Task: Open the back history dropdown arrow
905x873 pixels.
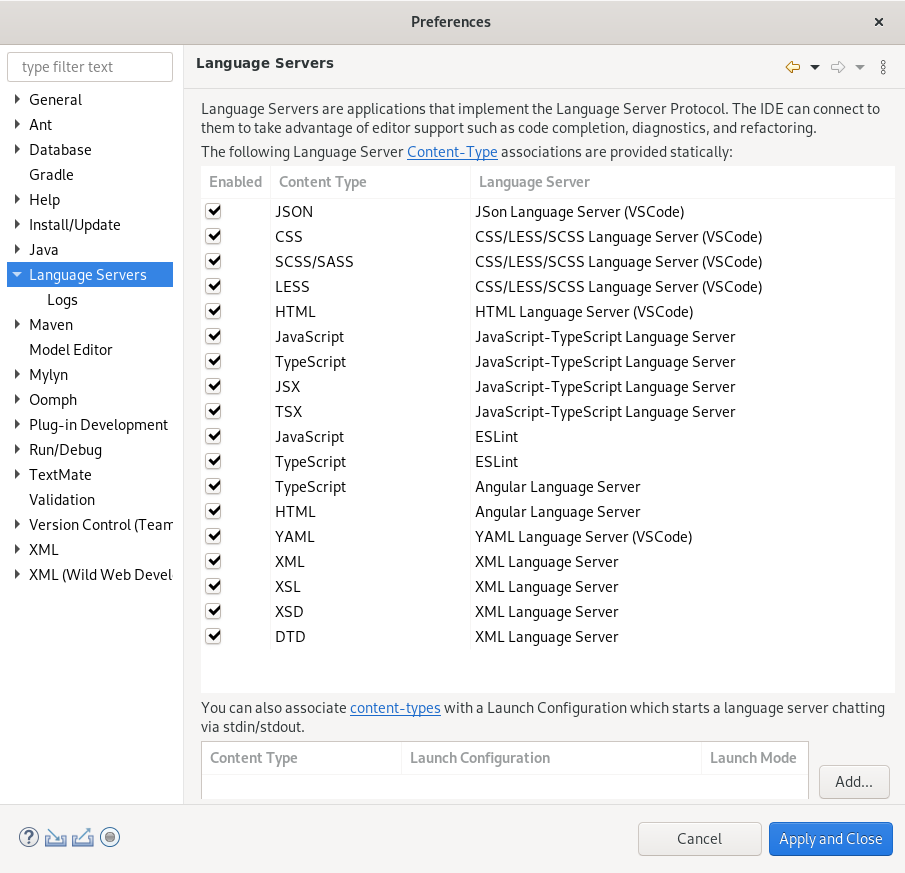Action: (x=815, y=67)
